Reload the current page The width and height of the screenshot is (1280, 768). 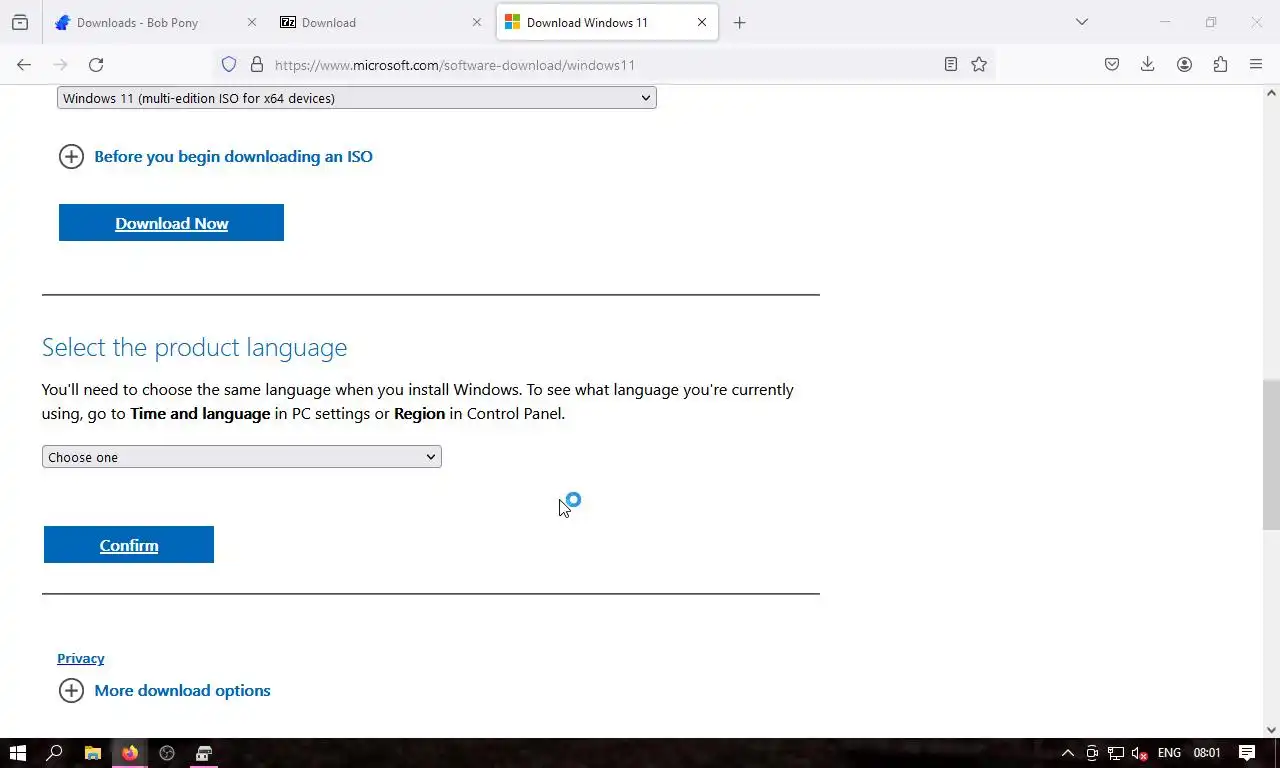pyautogui.click(x=96, y=64)
